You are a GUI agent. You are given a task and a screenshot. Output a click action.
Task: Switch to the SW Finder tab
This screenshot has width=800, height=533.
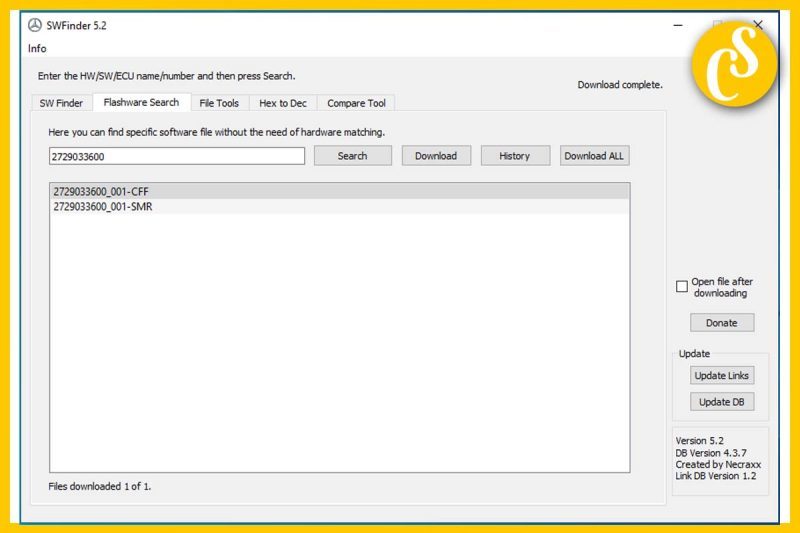coord(61,103)
